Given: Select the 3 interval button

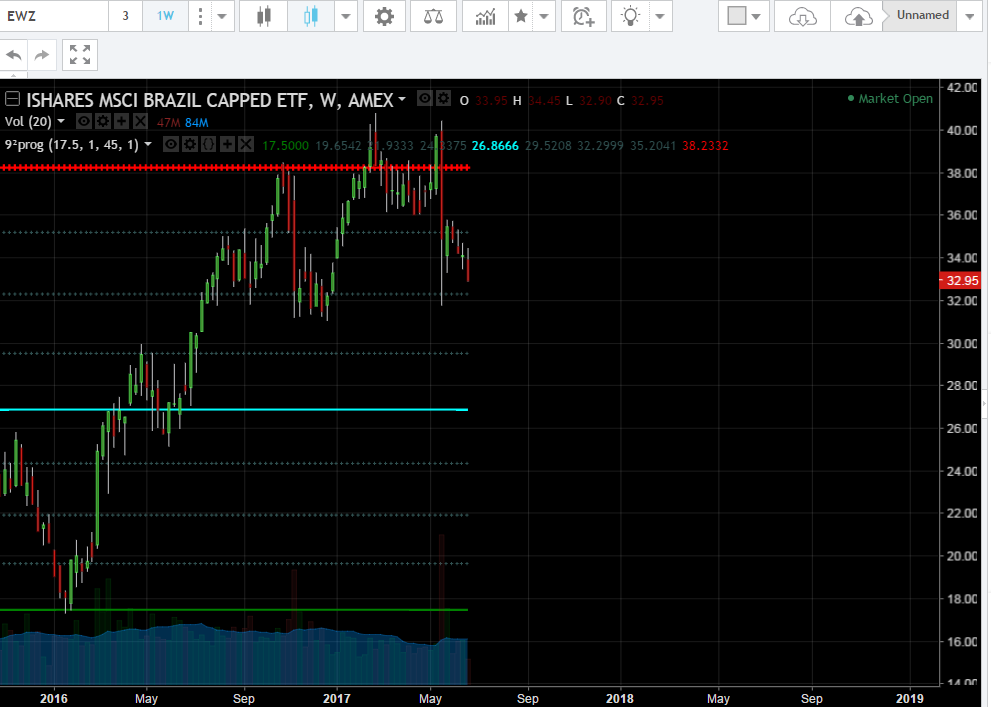Looking at the screenshot, I should point(125,16).
